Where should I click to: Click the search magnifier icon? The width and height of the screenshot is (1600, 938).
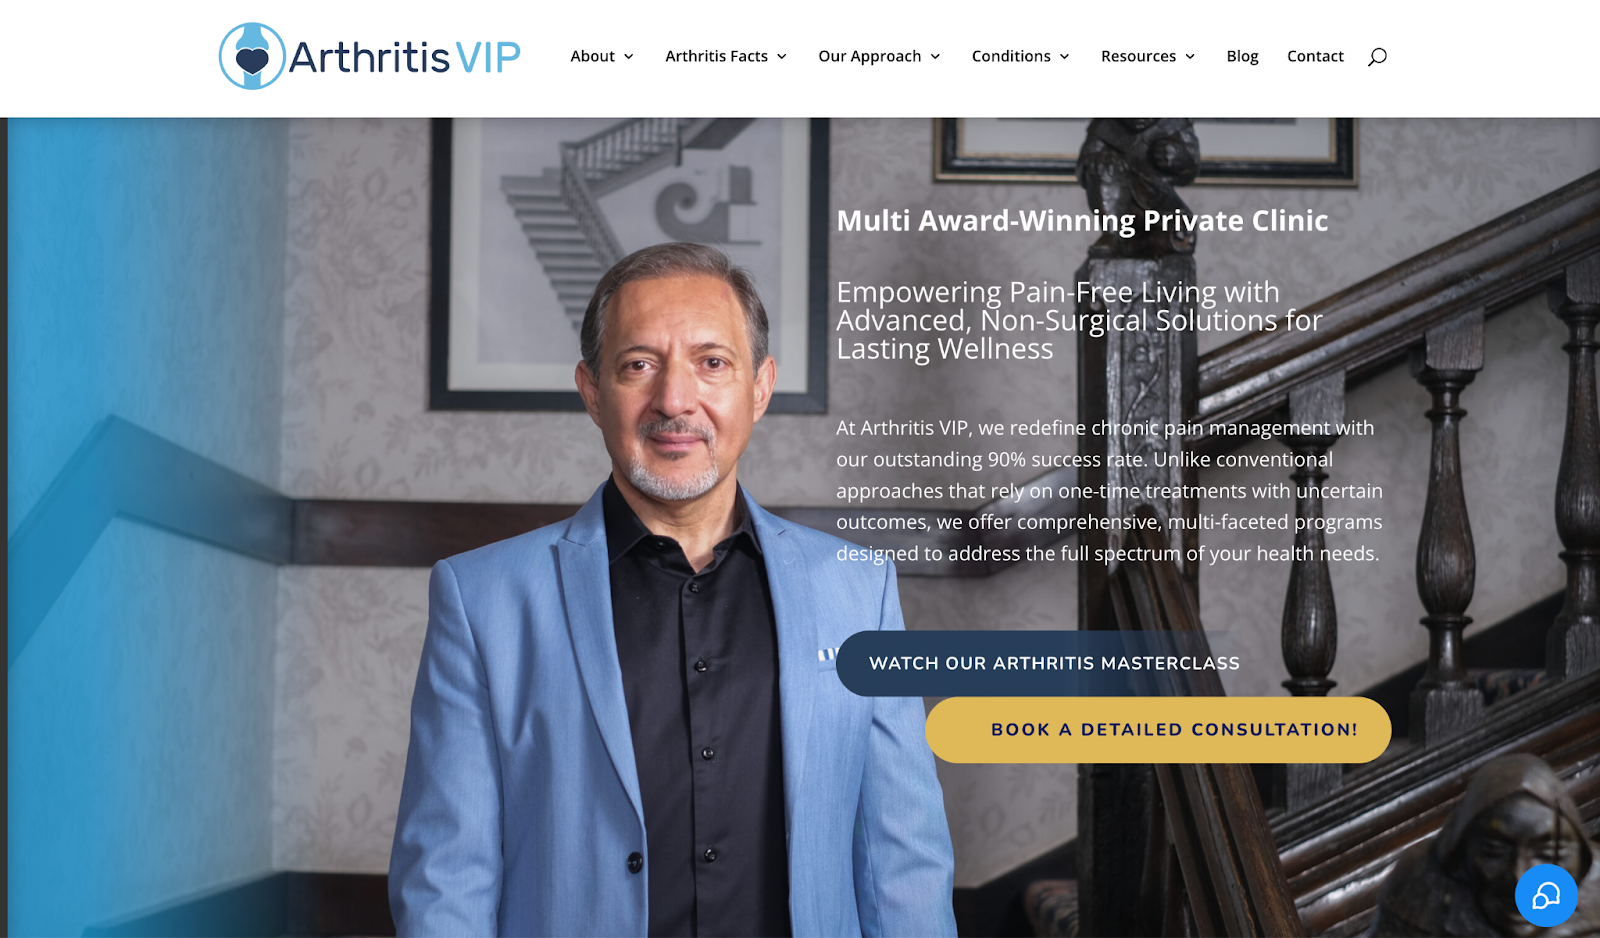(x=1377, y=57)
